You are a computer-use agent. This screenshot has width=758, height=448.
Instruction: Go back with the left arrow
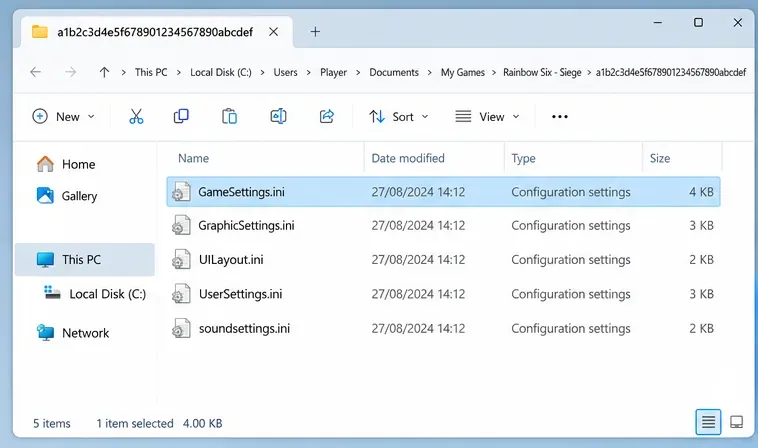[35, 72]
